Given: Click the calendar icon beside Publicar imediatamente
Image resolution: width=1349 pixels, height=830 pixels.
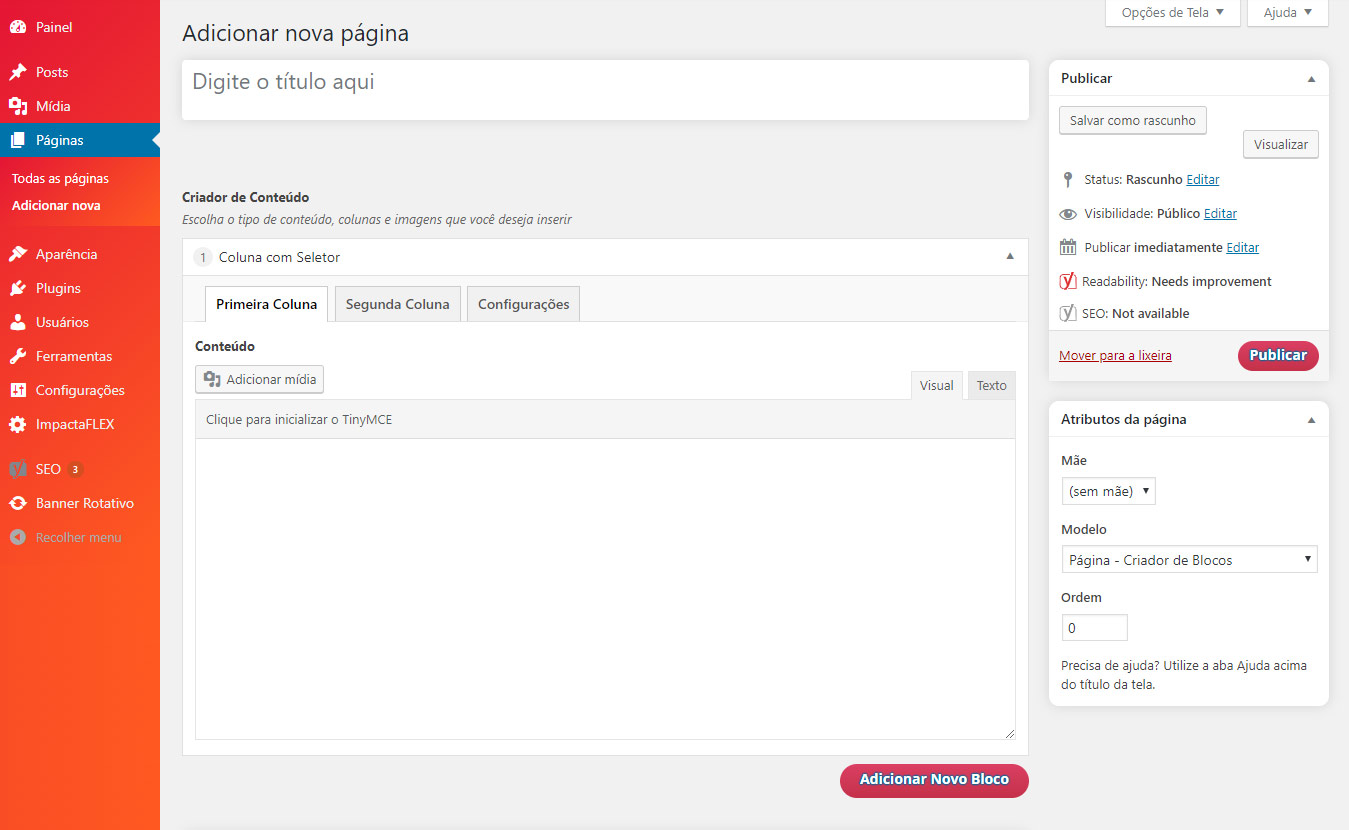Looking at the screenshot, I should click(x=1068, y=247).
